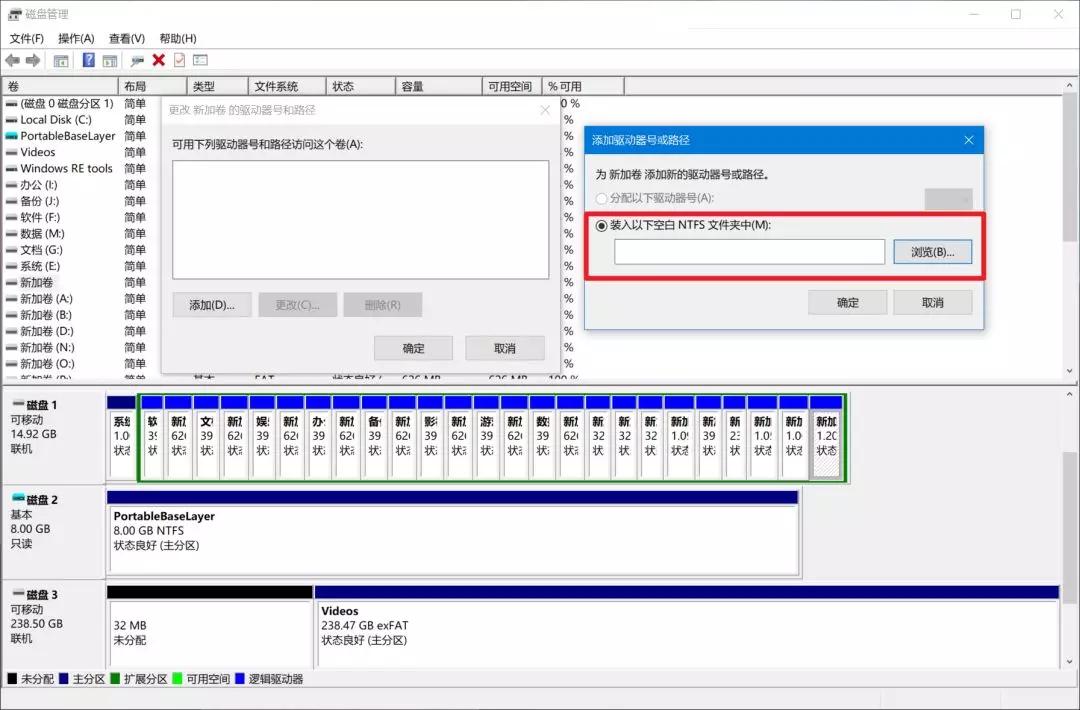Sort by the 文件系统 column header
Screen dimensions: 1080x710
[276, 87]
